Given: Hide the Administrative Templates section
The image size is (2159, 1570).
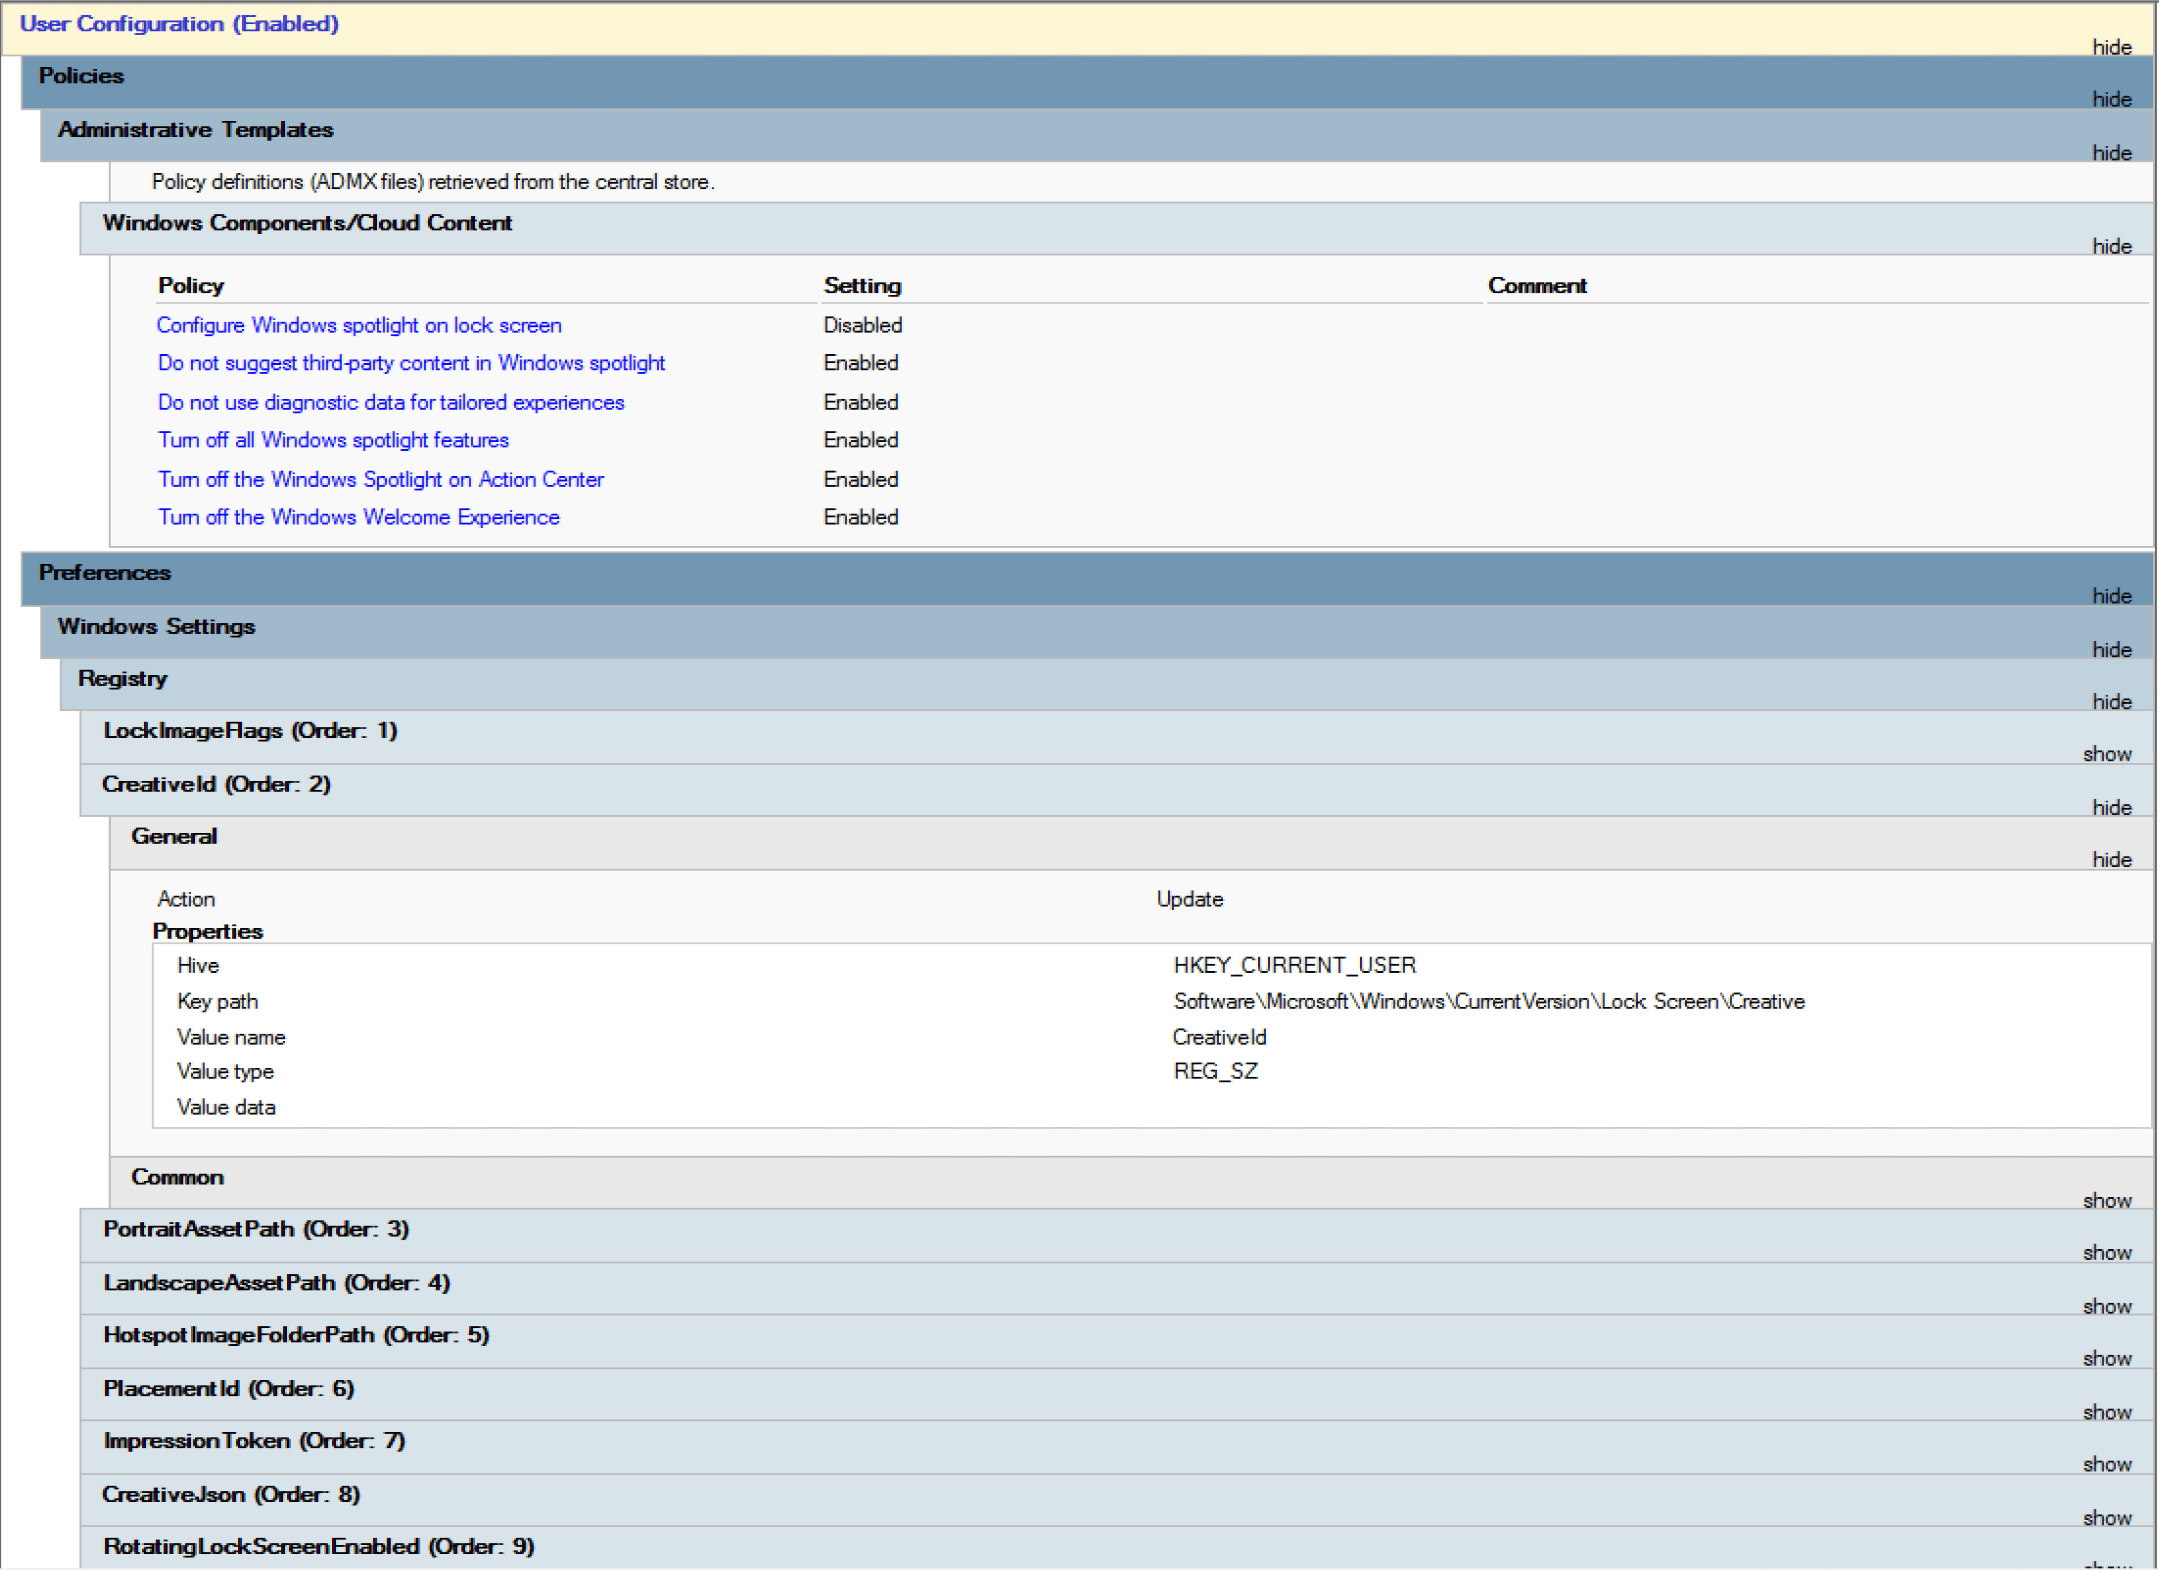Looking at the screenshot, I should 2110,153.
